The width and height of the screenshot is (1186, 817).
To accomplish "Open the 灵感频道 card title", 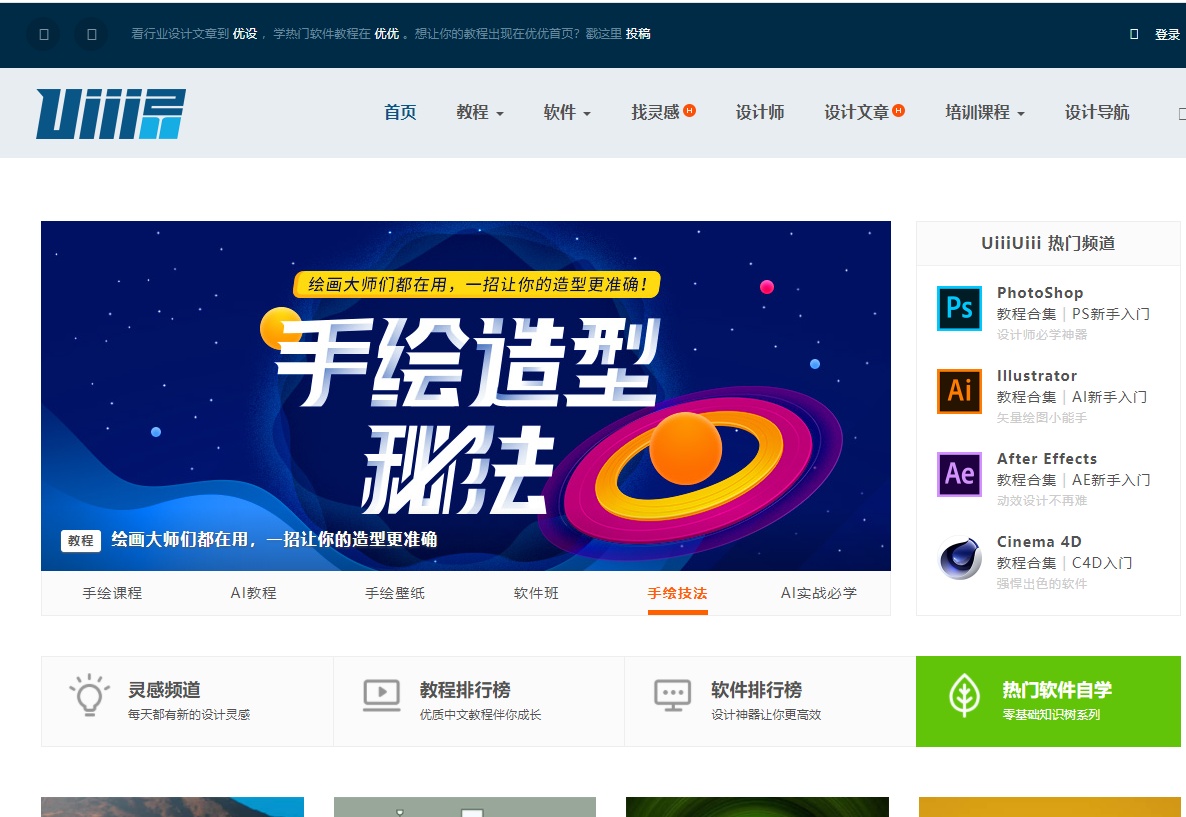I will coord(164,690).
